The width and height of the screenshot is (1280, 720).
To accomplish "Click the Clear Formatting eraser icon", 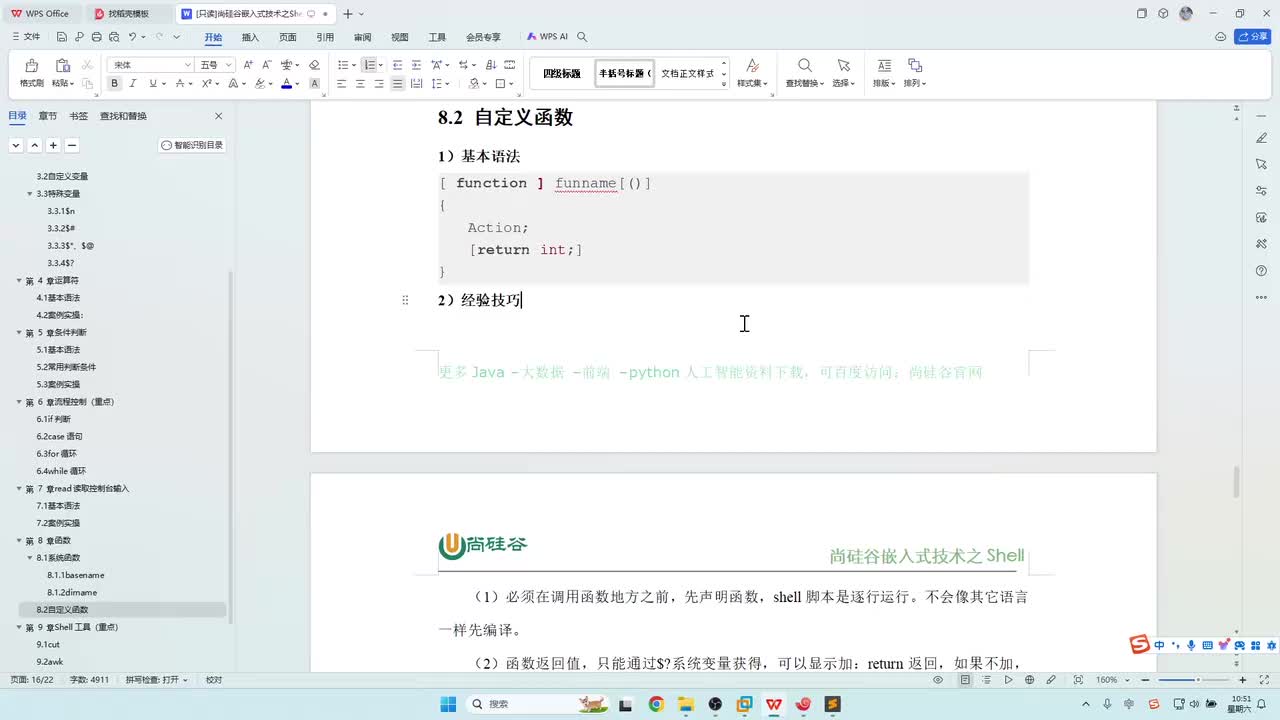I will click(314, 65).
